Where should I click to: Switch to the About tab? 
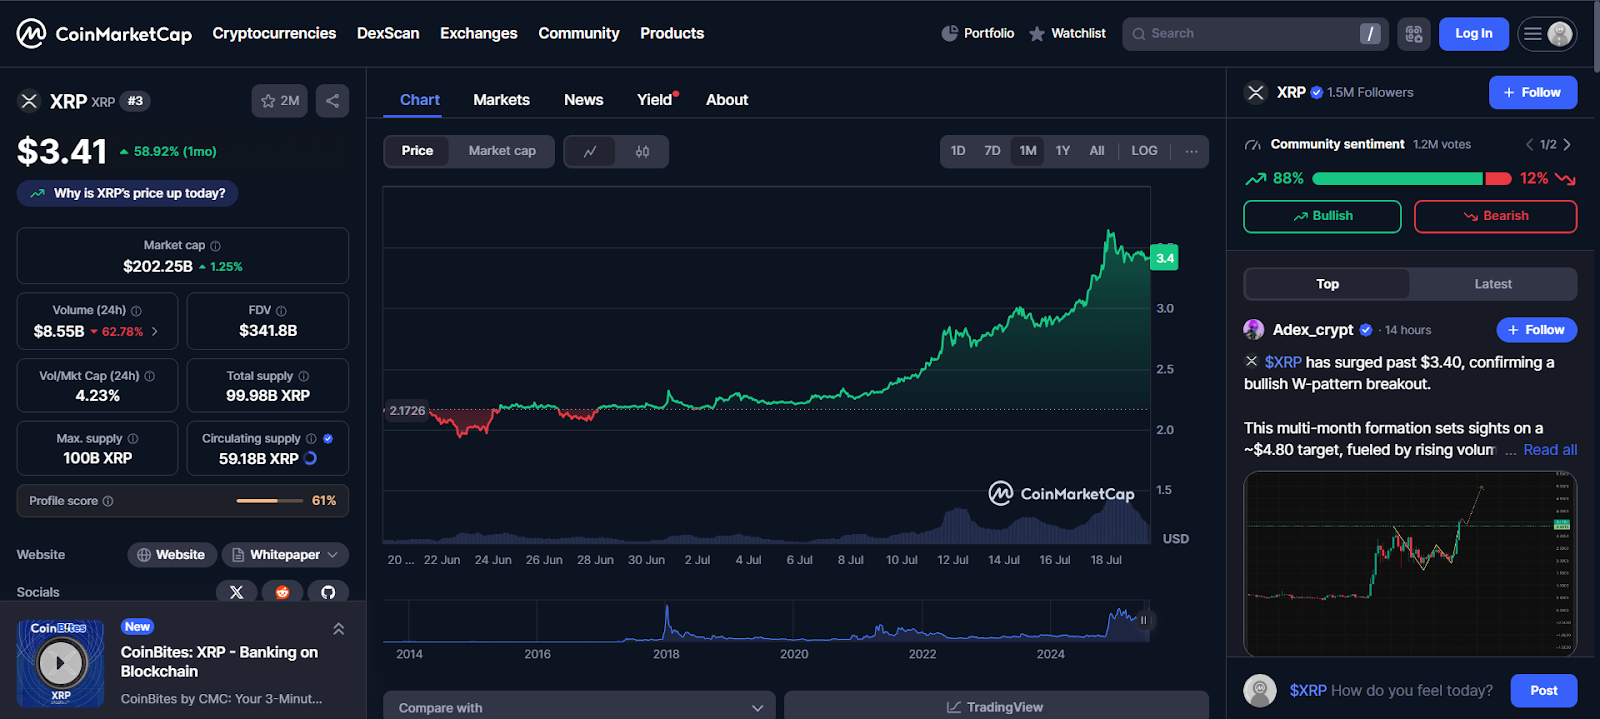point(727,100)
